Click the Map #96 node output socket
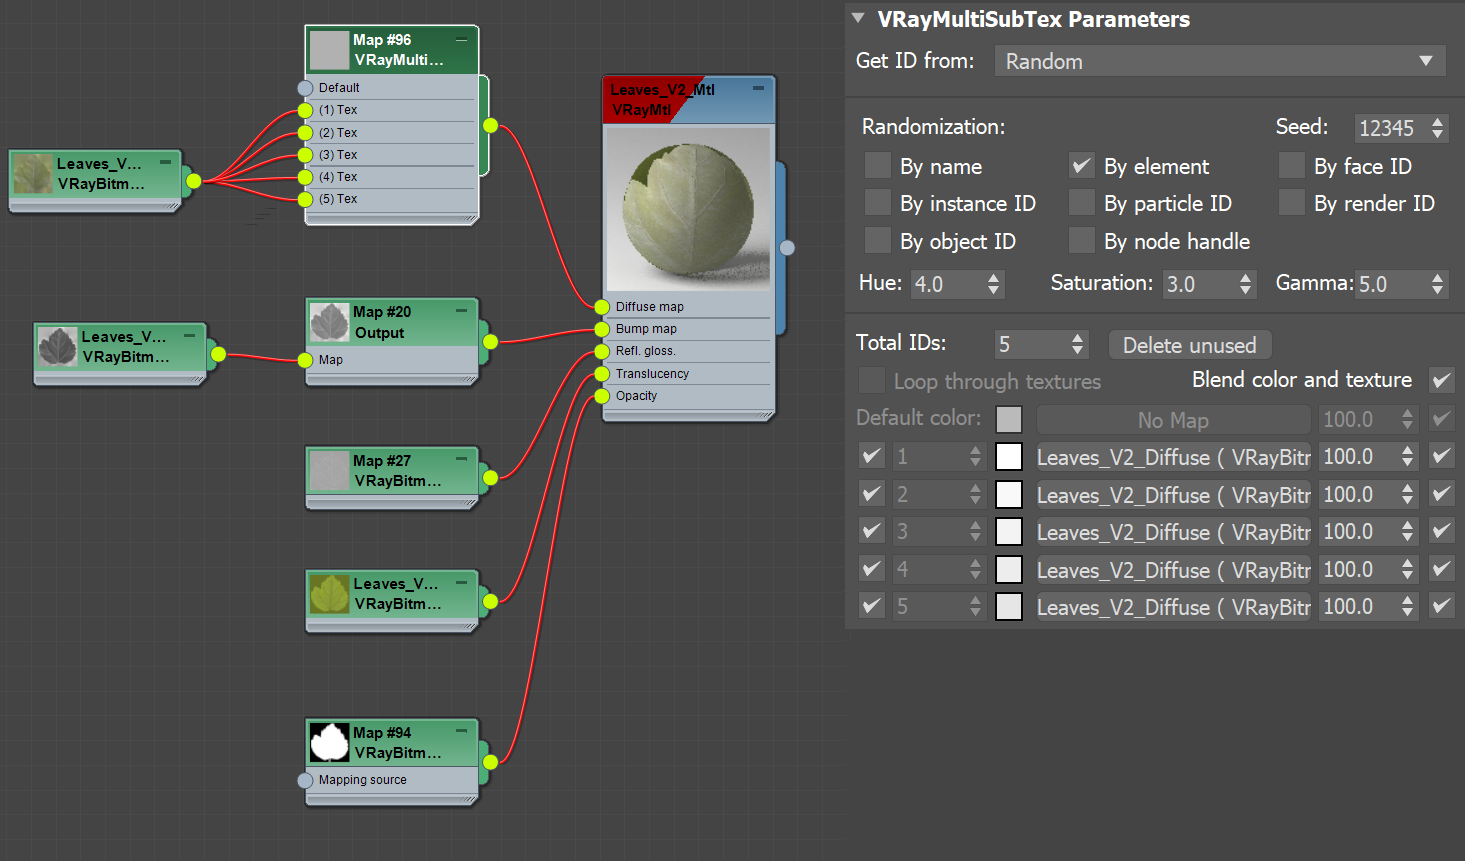Screen dimensions: 1465x861 (x=489, y=127)
